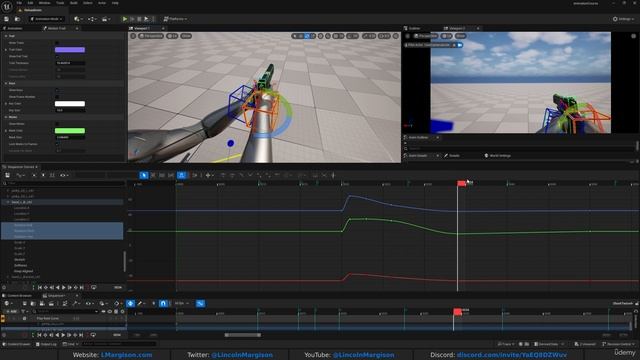640x360 pixels.
Task: Open Viewport 1 hamburger options menu
Action: (x=133, y=36)
